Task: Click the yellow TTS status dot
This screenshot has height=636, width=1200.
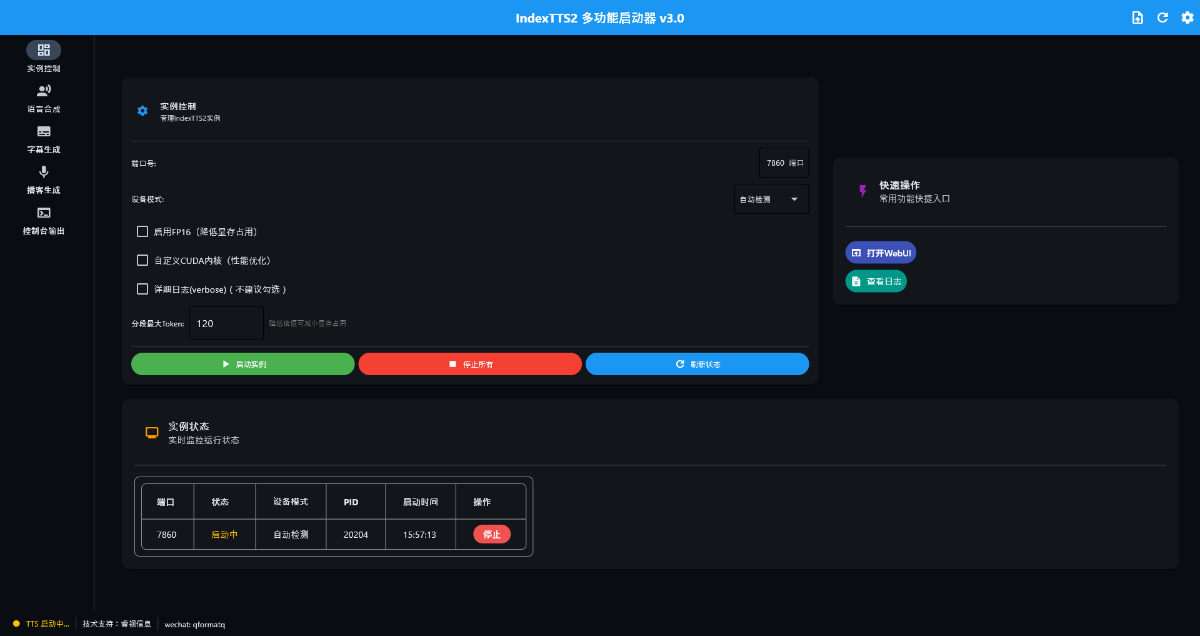Action: coord(16,624)
